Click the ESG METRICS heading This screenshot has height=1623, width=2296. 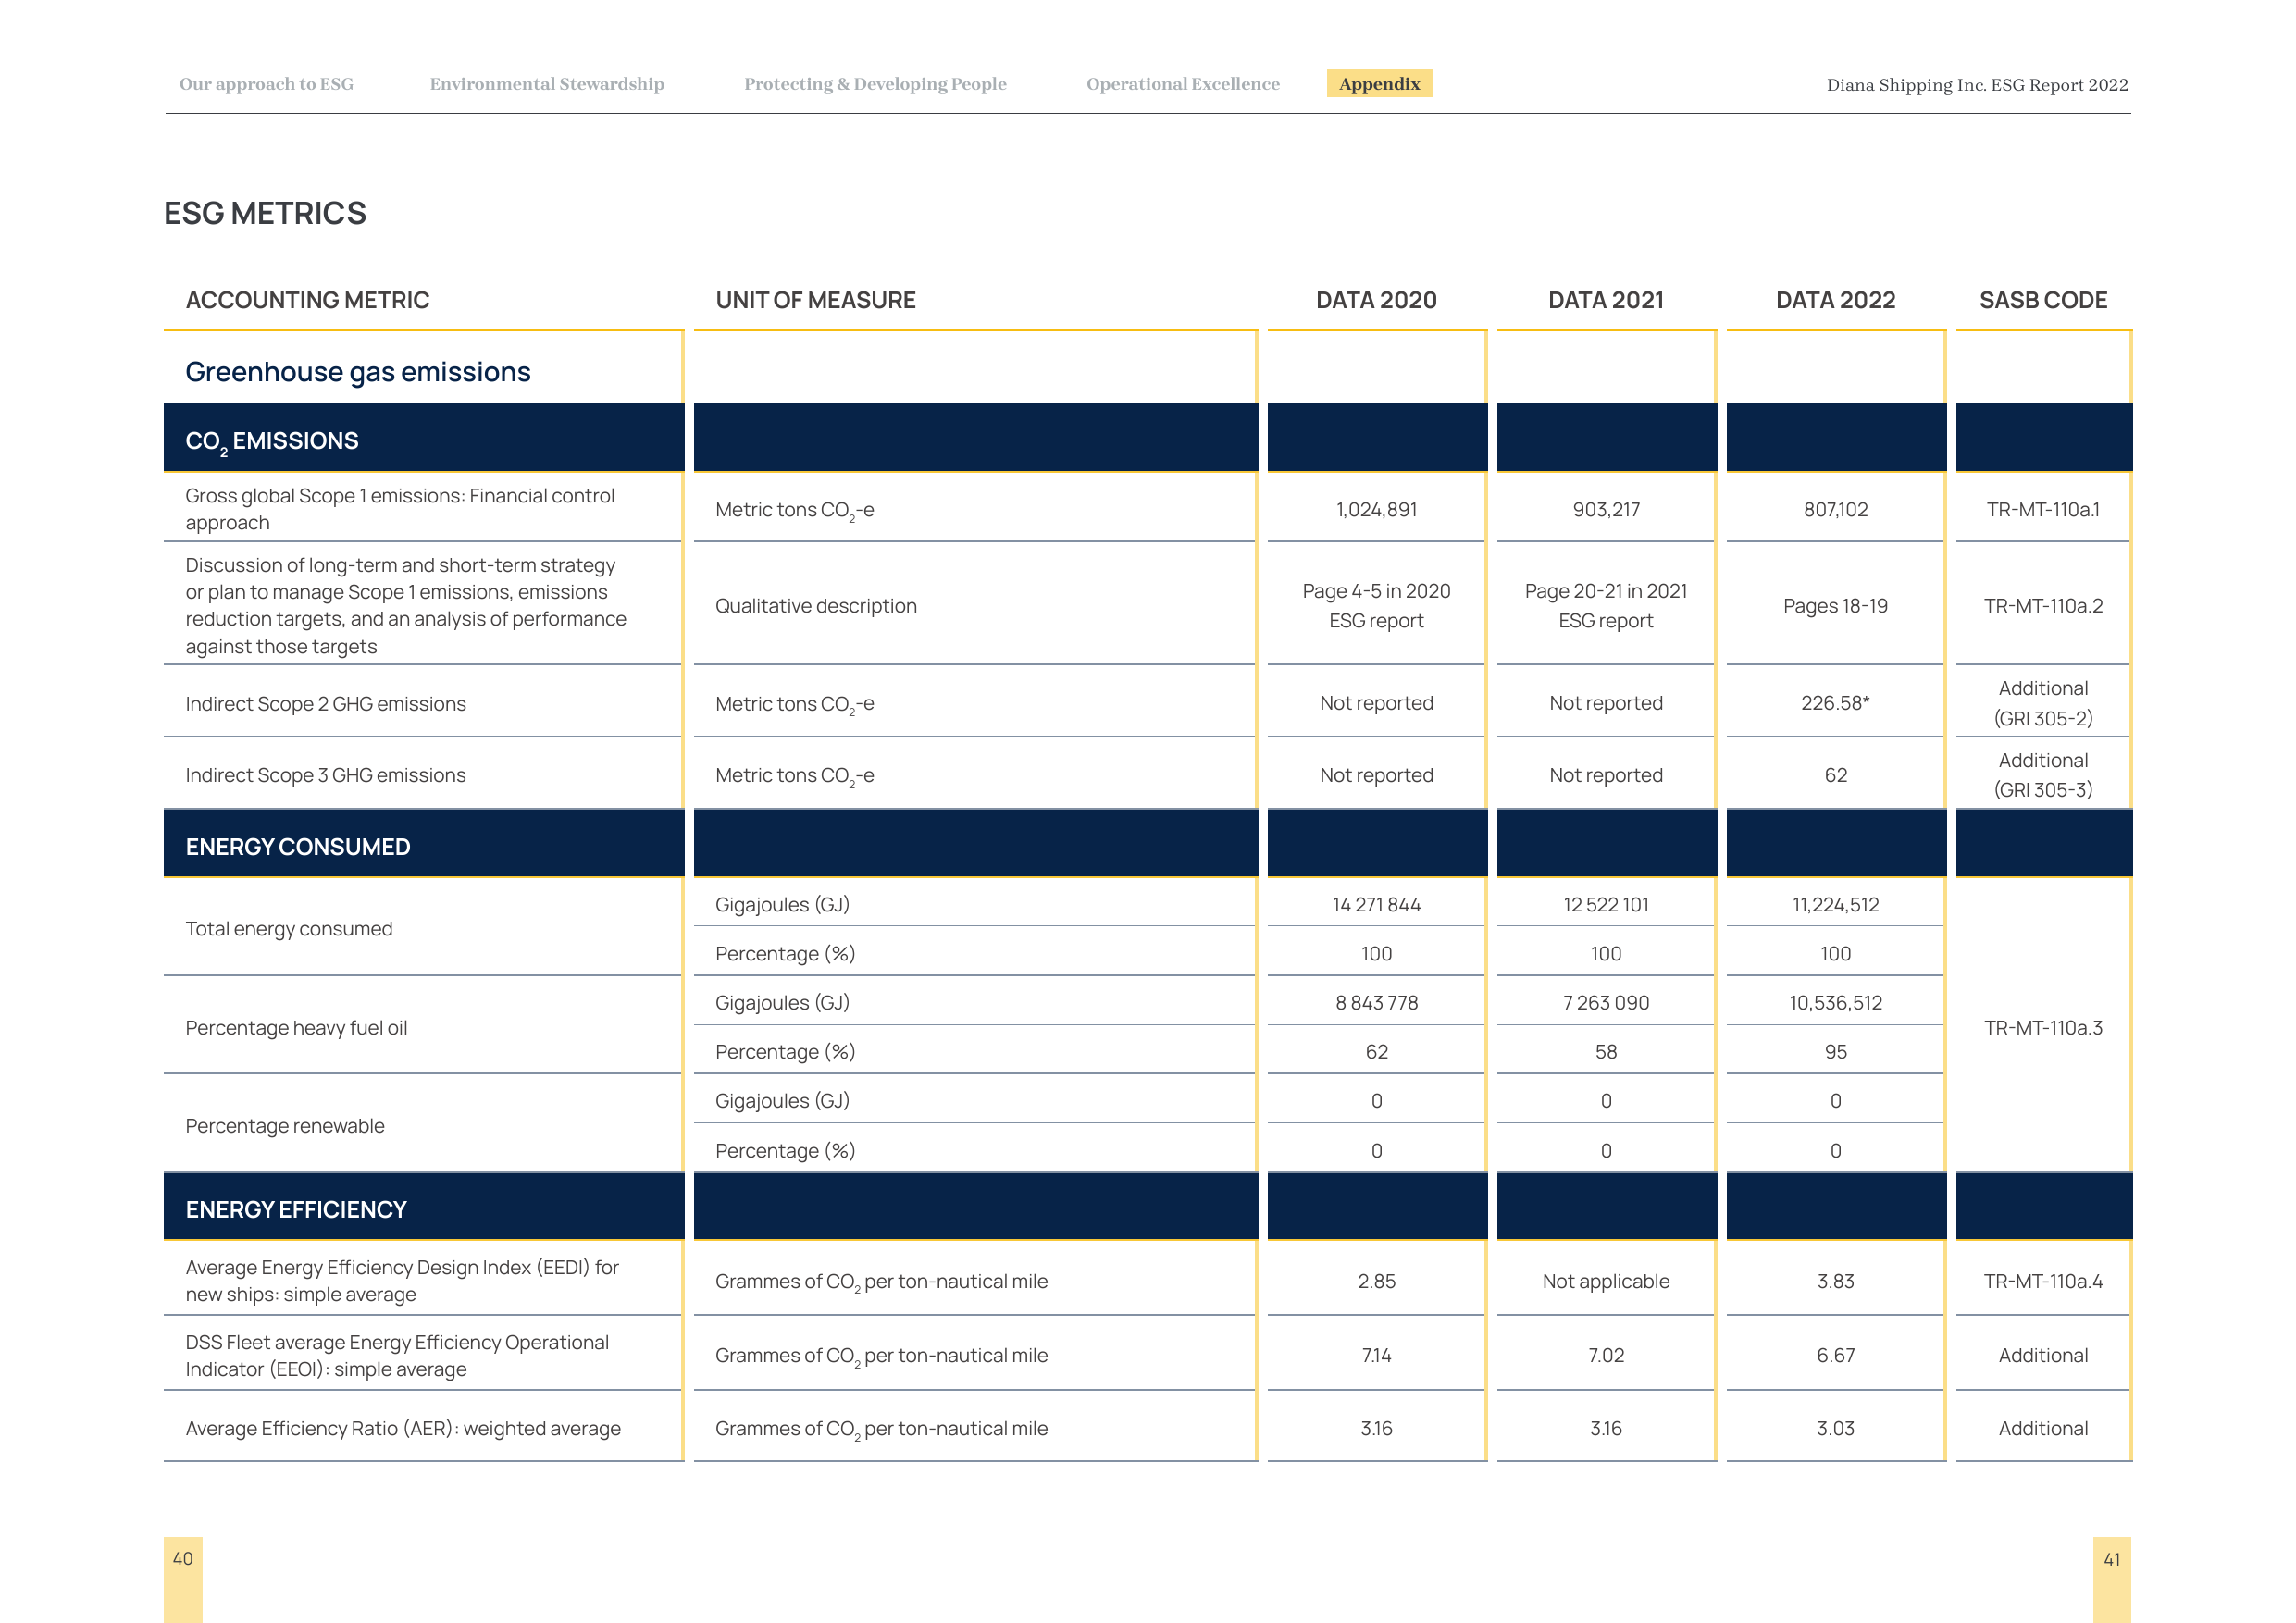click(265, 213)
